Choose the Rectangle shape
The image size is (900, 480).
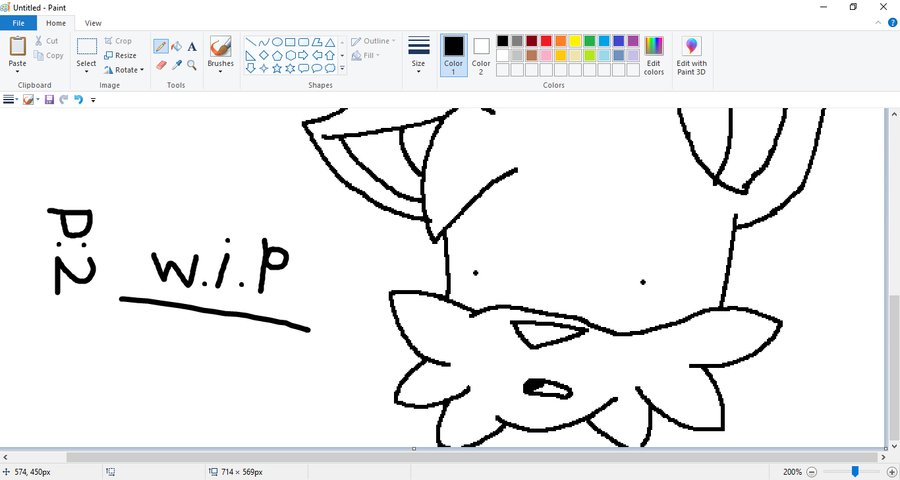[x=290, y=42]
